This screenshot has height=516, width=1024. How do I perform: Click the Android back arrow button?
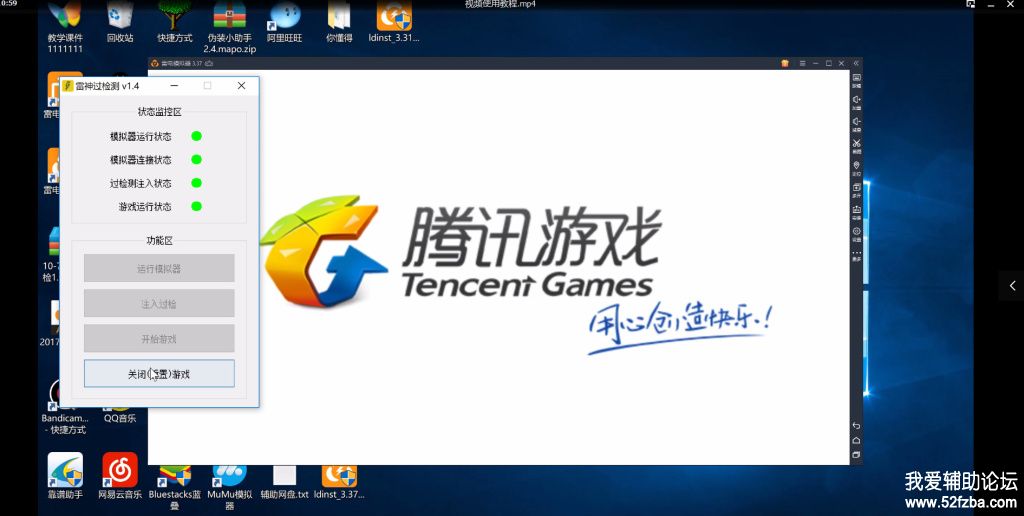pyautogui.click(x=856, y=426)
